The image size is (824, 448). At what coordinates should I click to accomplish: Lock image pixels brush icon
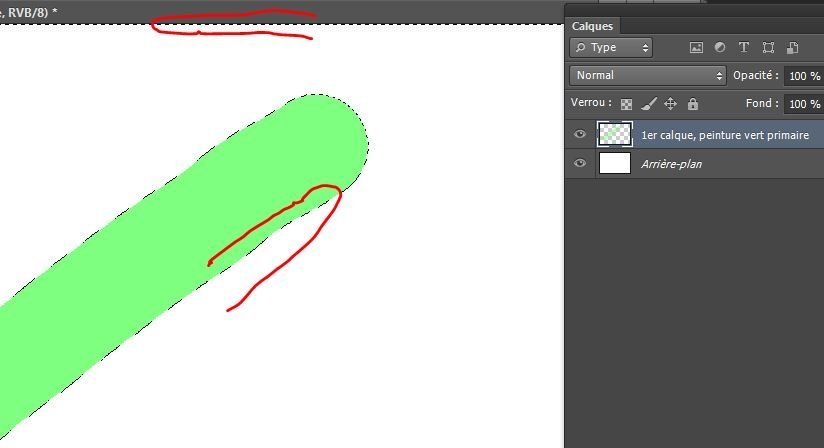(x=649, y=104)
